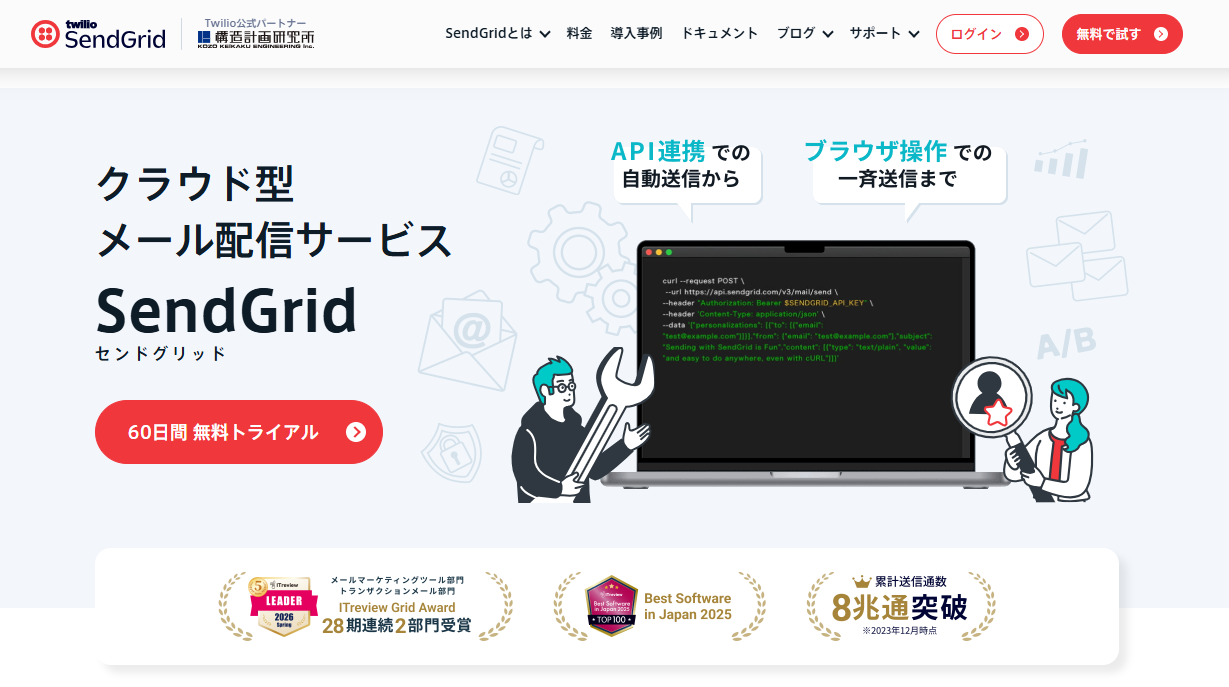The width and height of the screenshot is (1229, 687).
Task: Open the ドキュメント menu link
Action: pos(719,33)
